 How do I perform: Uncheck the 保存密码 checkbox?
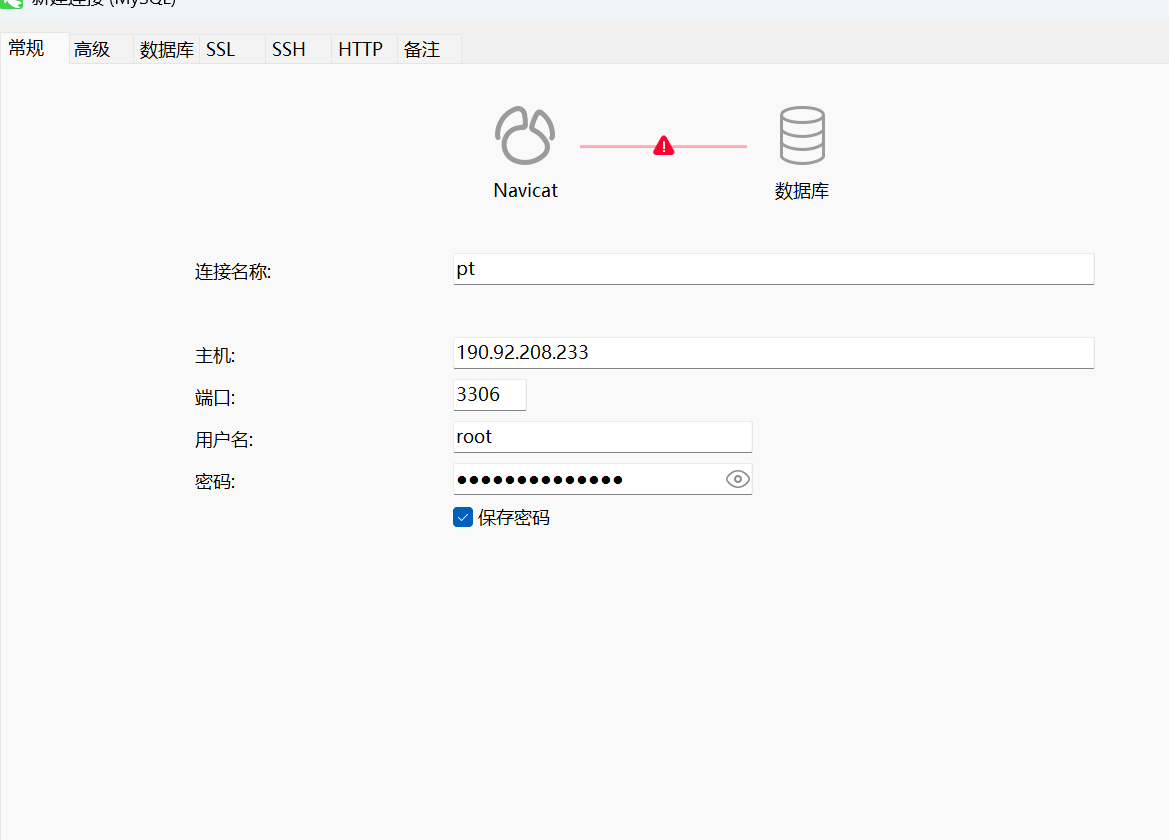pos(463,517)
